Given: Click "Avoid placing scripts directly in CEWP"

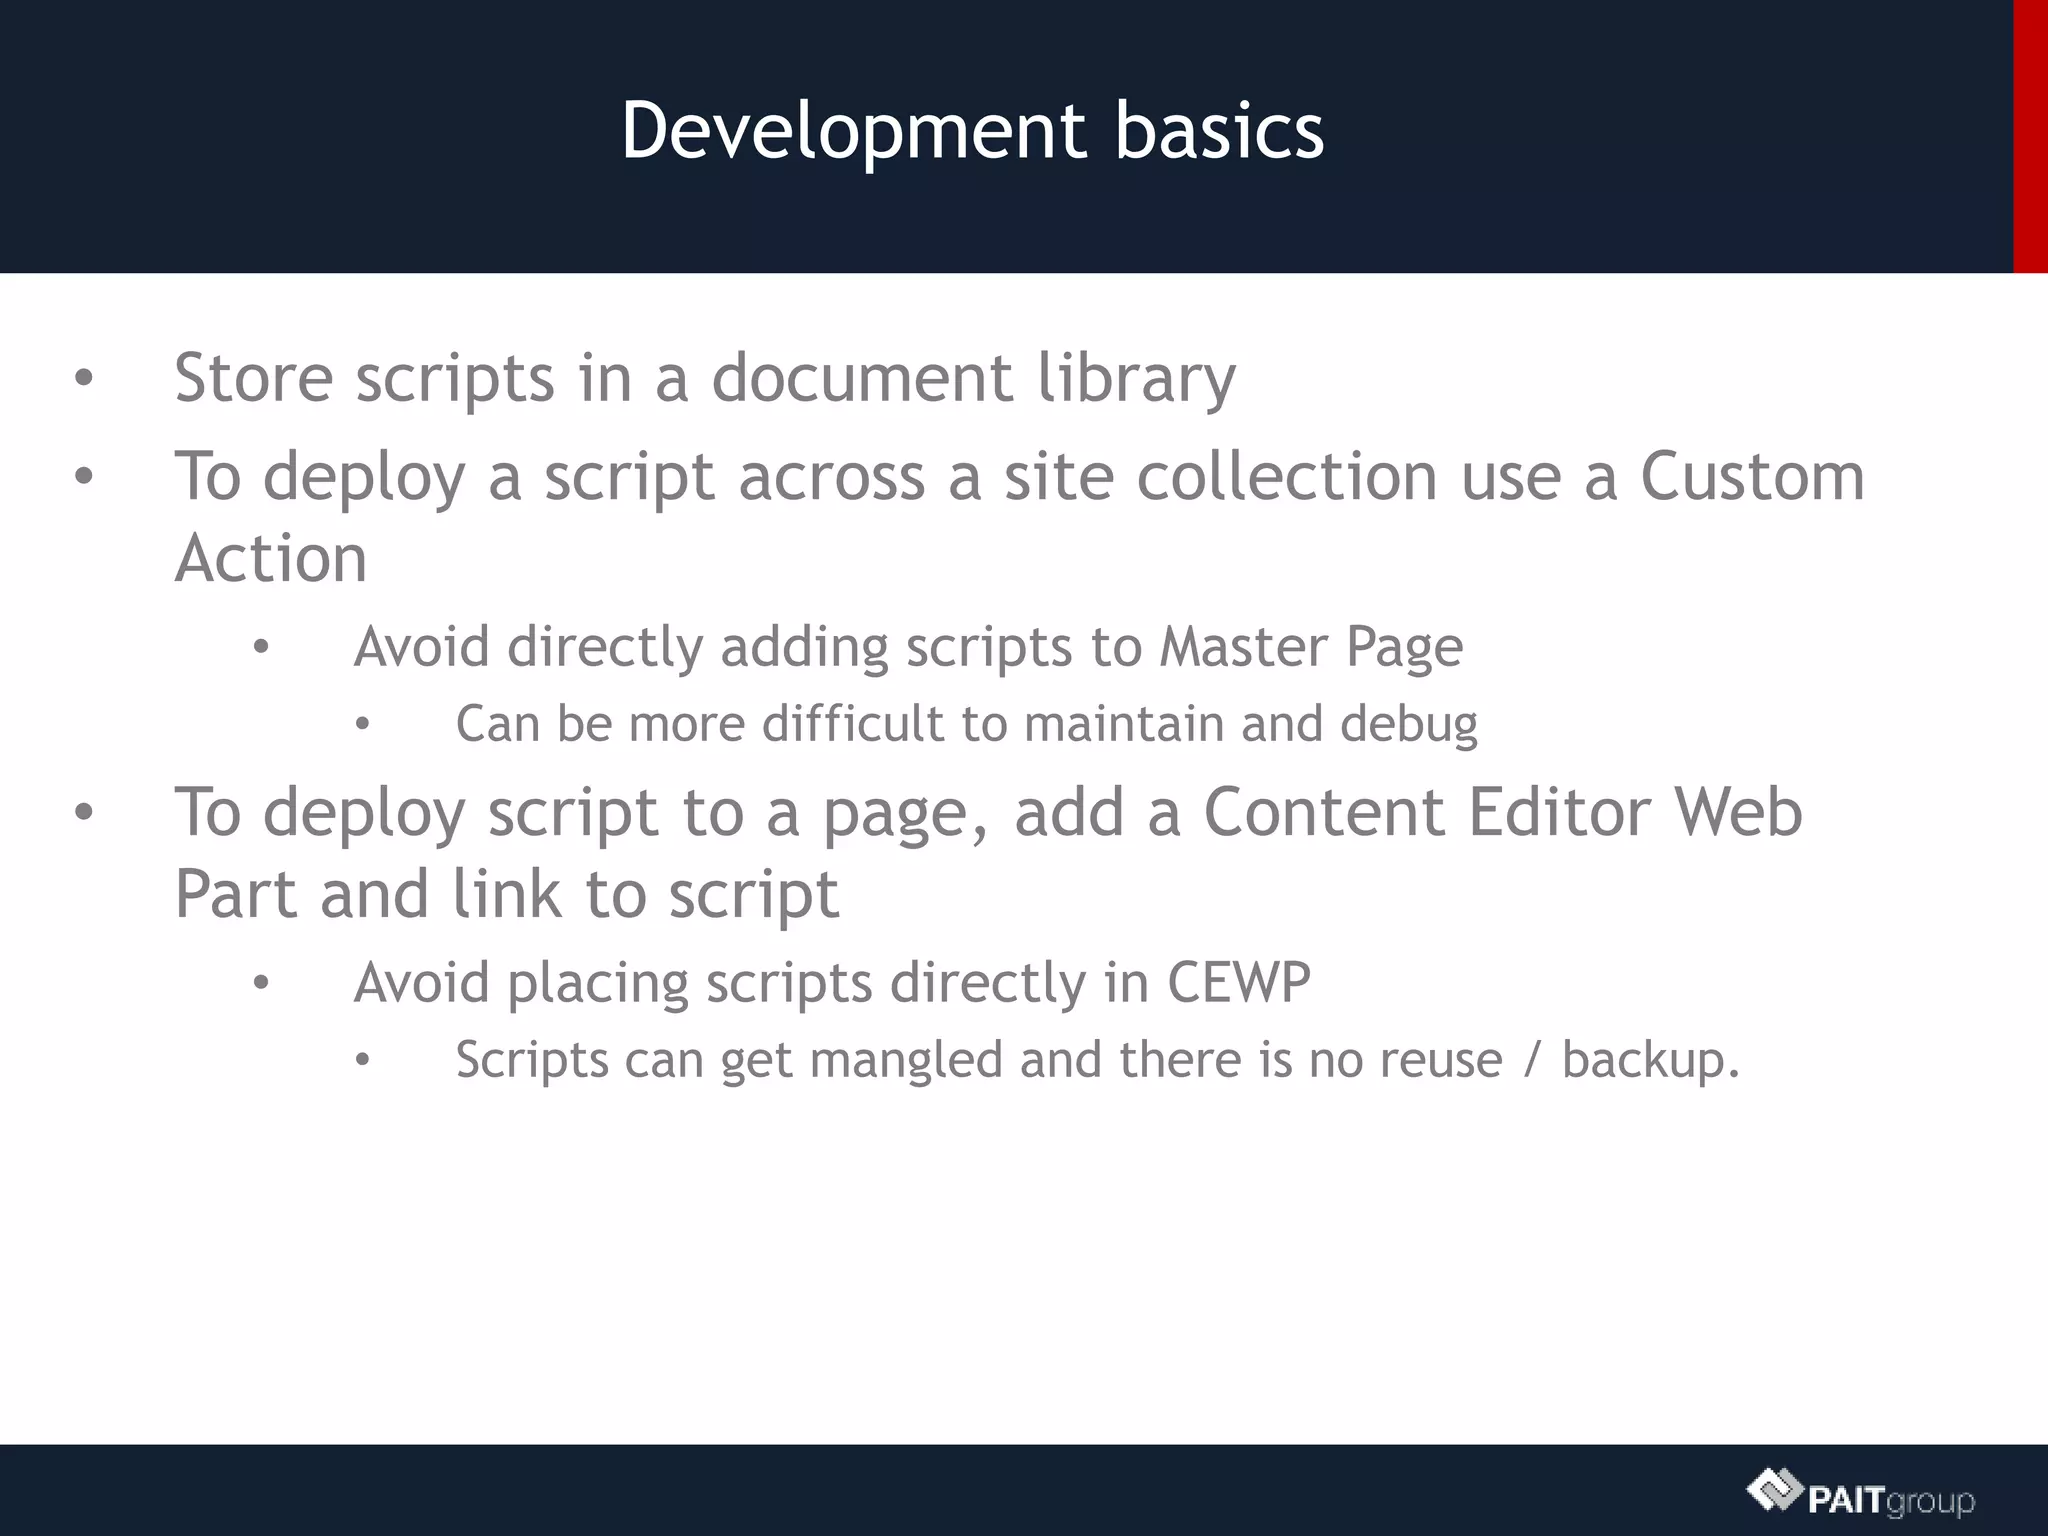Looking at the screenshot, I should [x=832, y=982].
